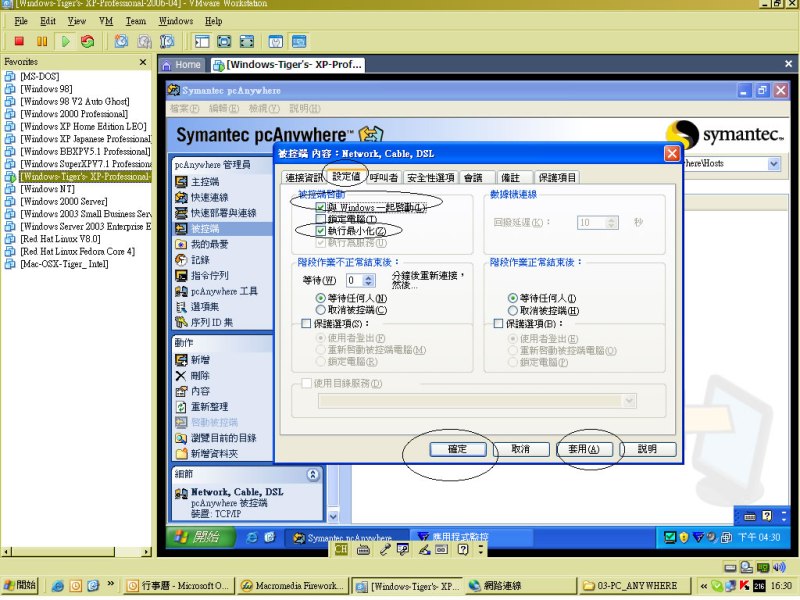Click the 套用(A) button
The height and width of the screenshot is (600, 800).
point(584,449)
